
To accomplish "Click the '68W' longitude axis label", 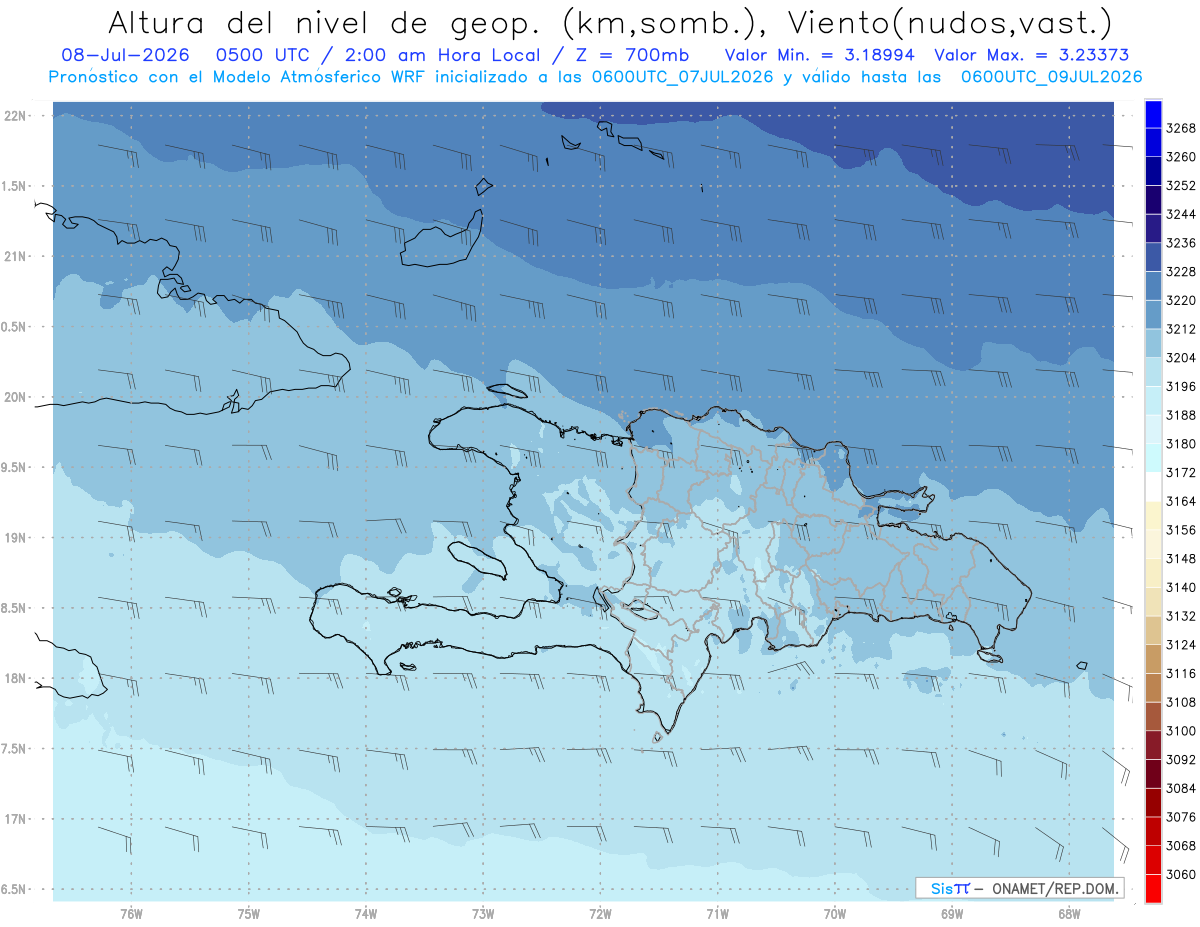I will [x=1069, y=913].
